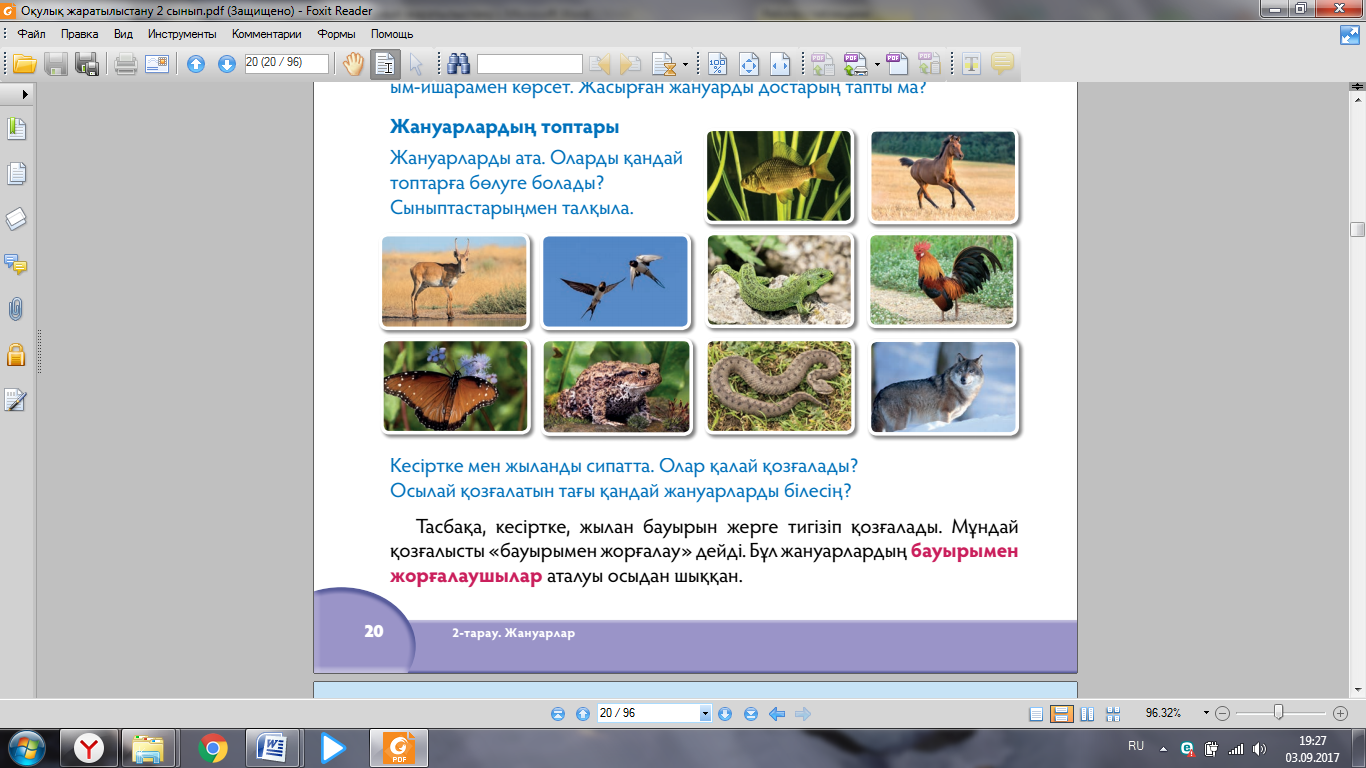Viewport: 1366px width, 768px height.
Task: Expand the search options dropdown arrow
Action: (685, 64)
